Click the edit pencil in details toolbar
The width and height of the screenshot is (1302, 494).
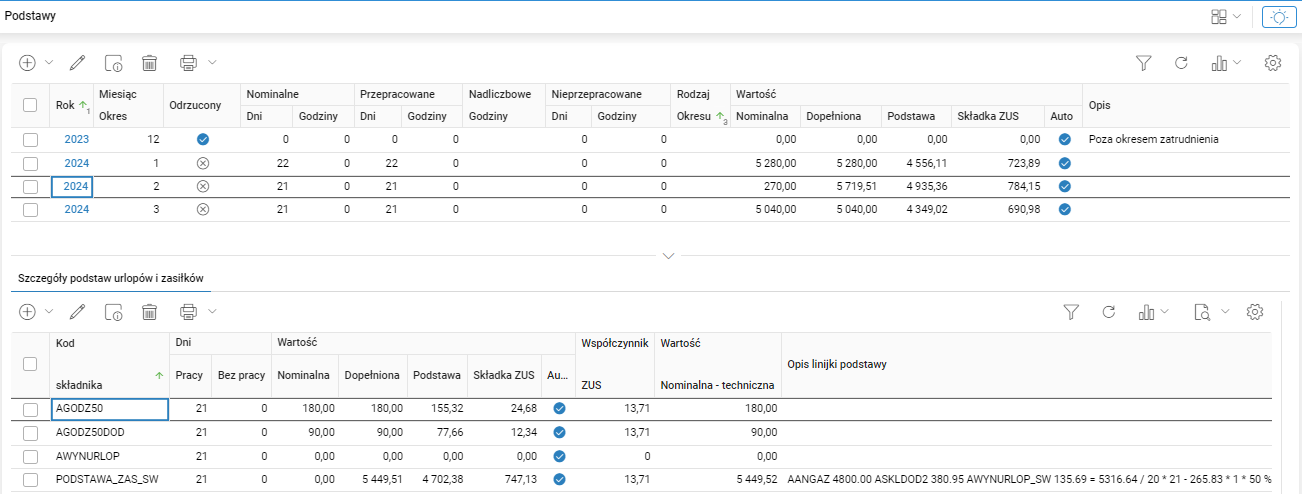click(x=77, y=312)
